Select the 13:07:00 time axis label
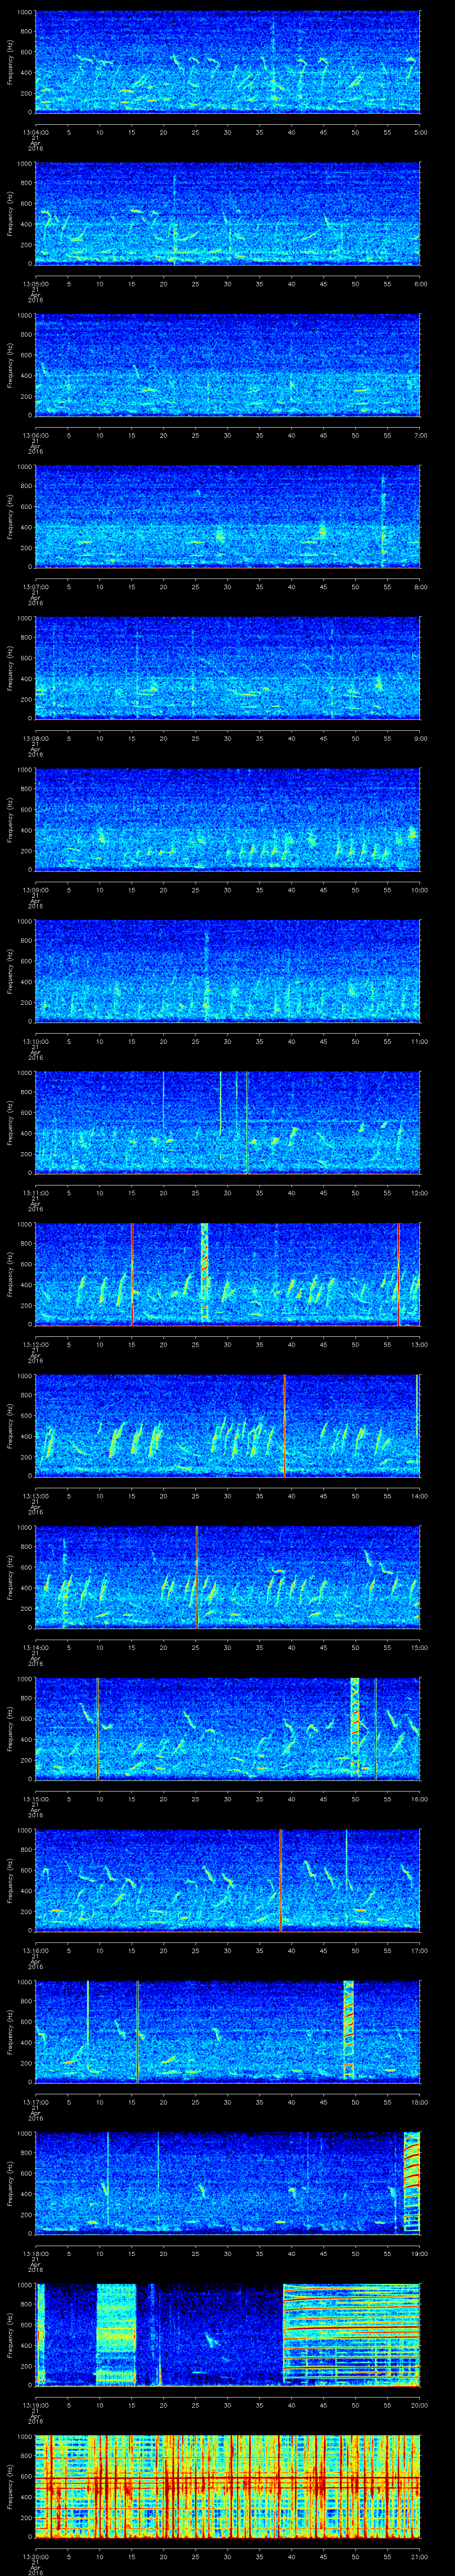 [x=35, y=586]
